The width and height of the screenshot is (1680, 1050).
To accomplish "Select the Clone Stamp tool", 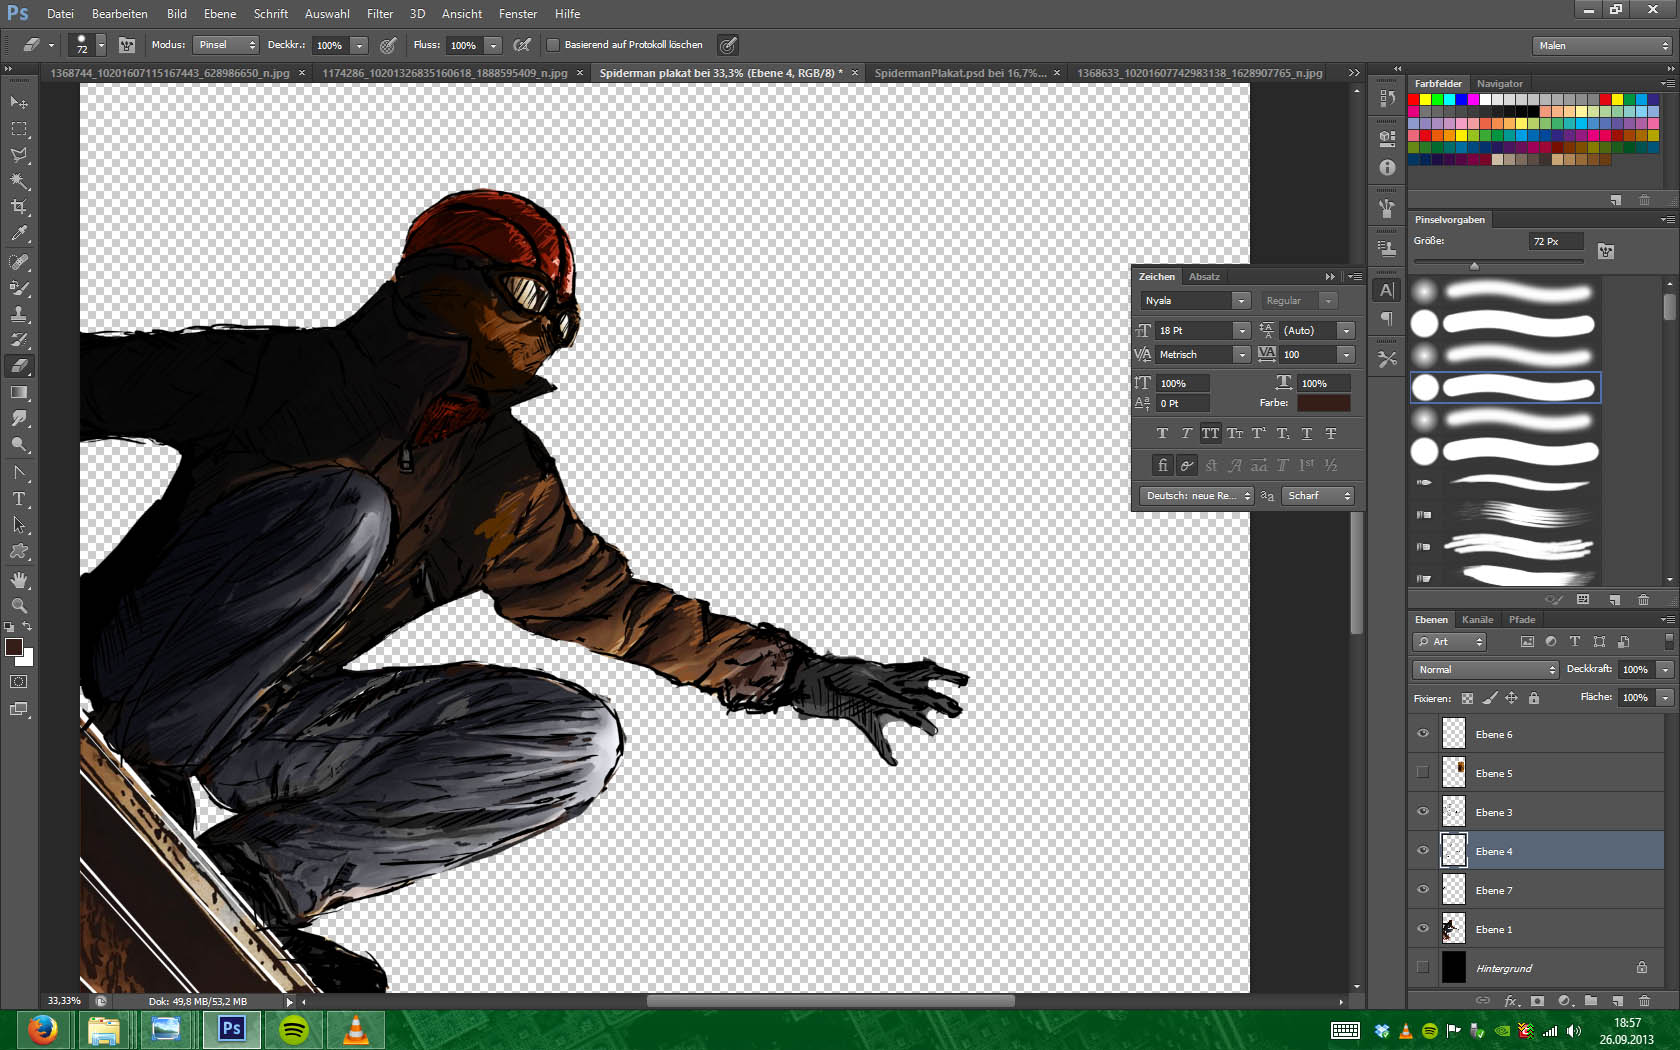I will [19, 314].
